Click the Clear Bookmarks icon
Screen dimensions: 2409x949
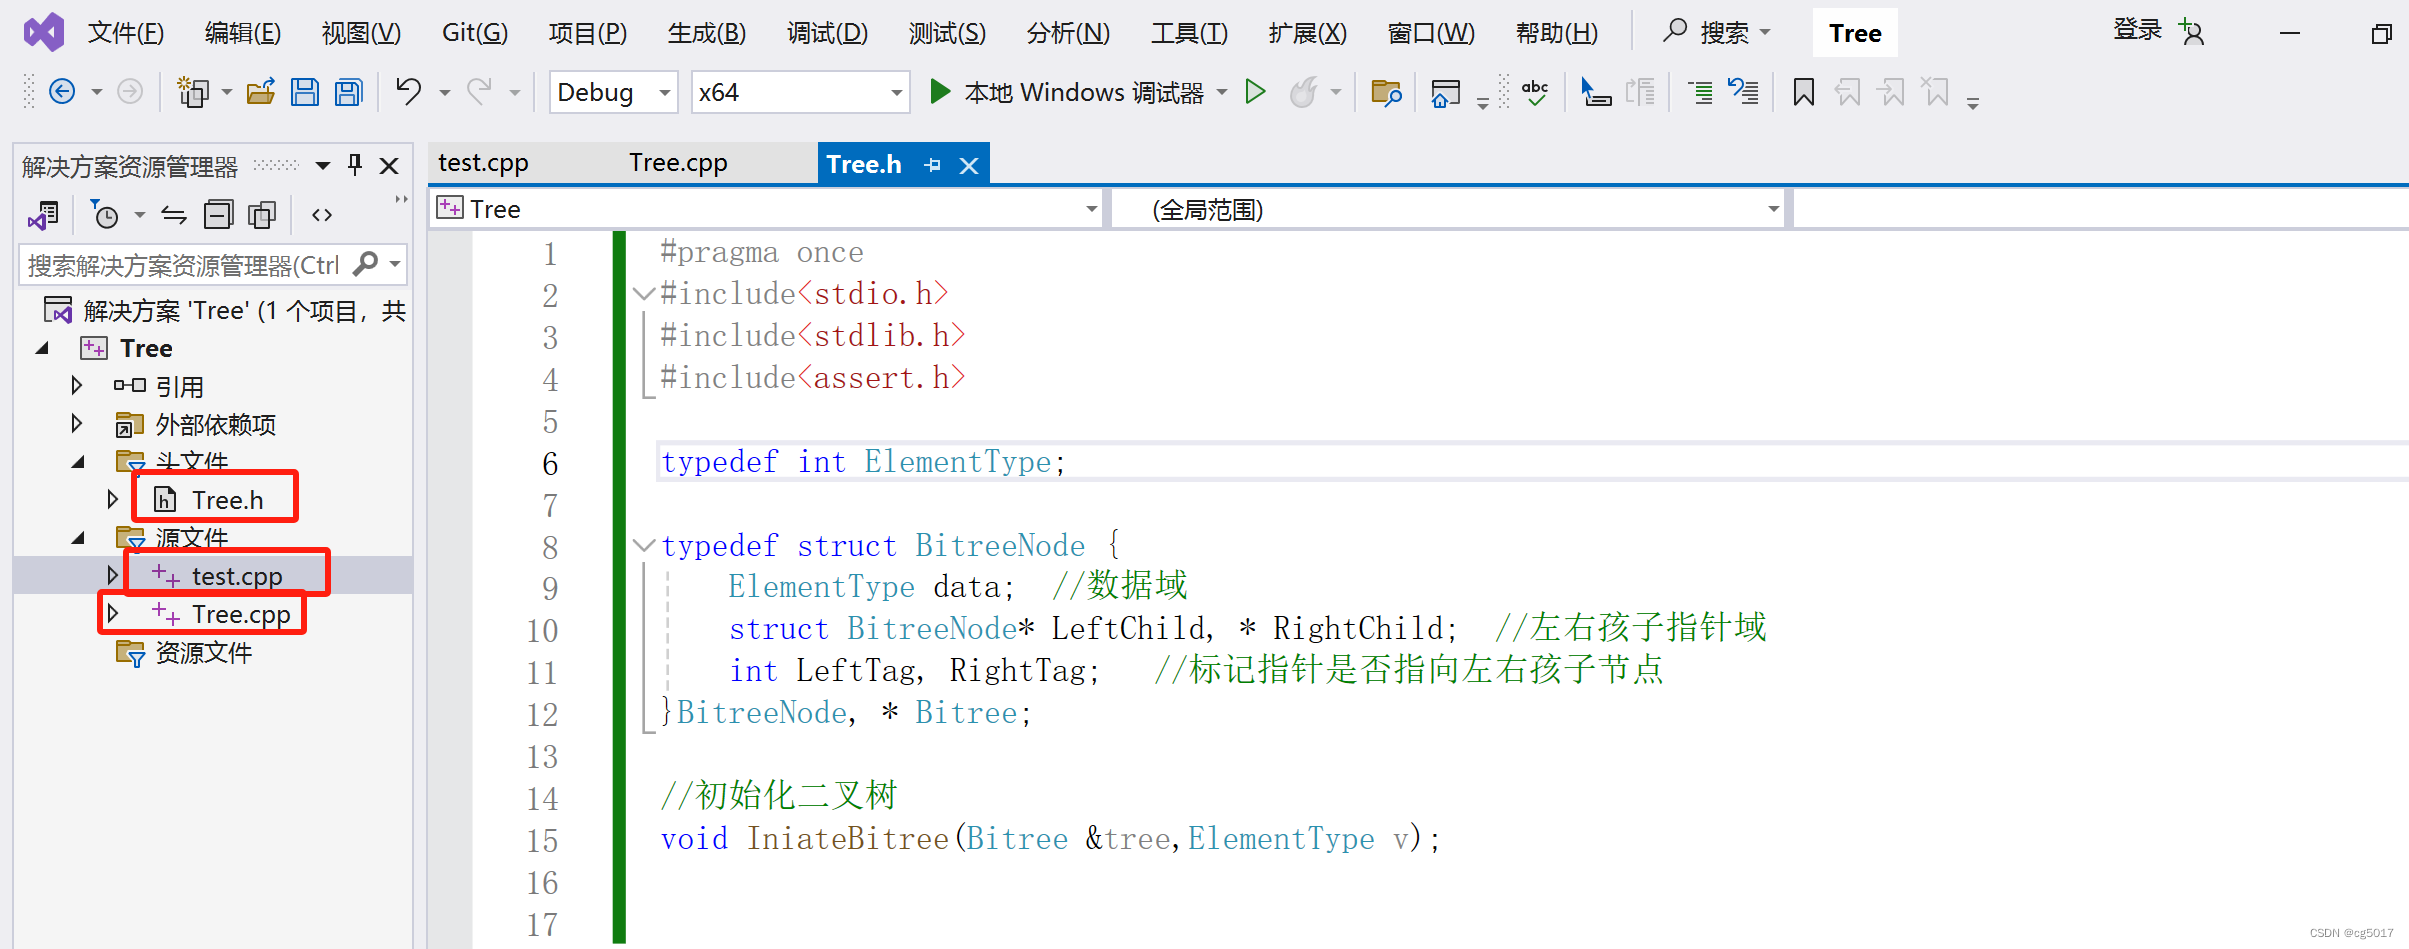[x=1936, y=92]
